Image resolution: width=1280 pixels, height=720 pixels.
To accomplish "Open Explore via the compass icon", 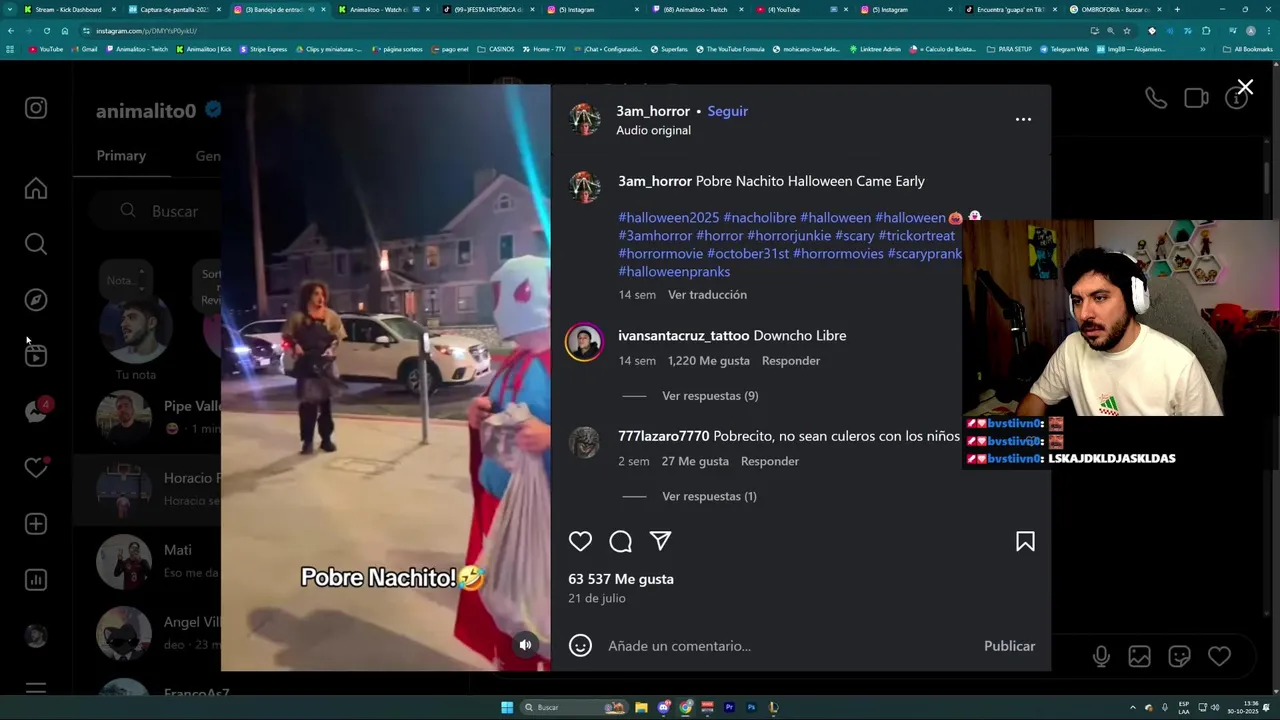I will tap(36, 300).
